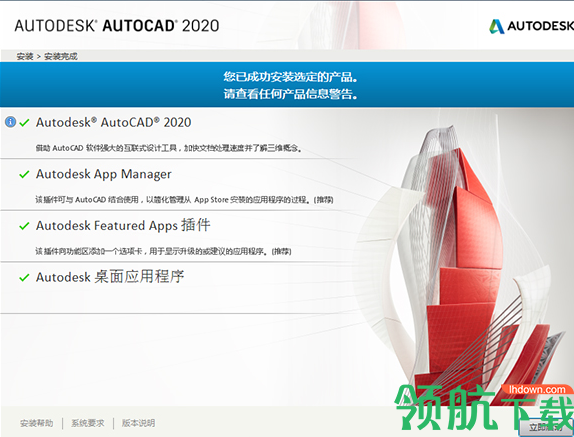The image size is (574, 437).
Task: Click the Featured Apps description mentioning 功能区
Action: 163,251
